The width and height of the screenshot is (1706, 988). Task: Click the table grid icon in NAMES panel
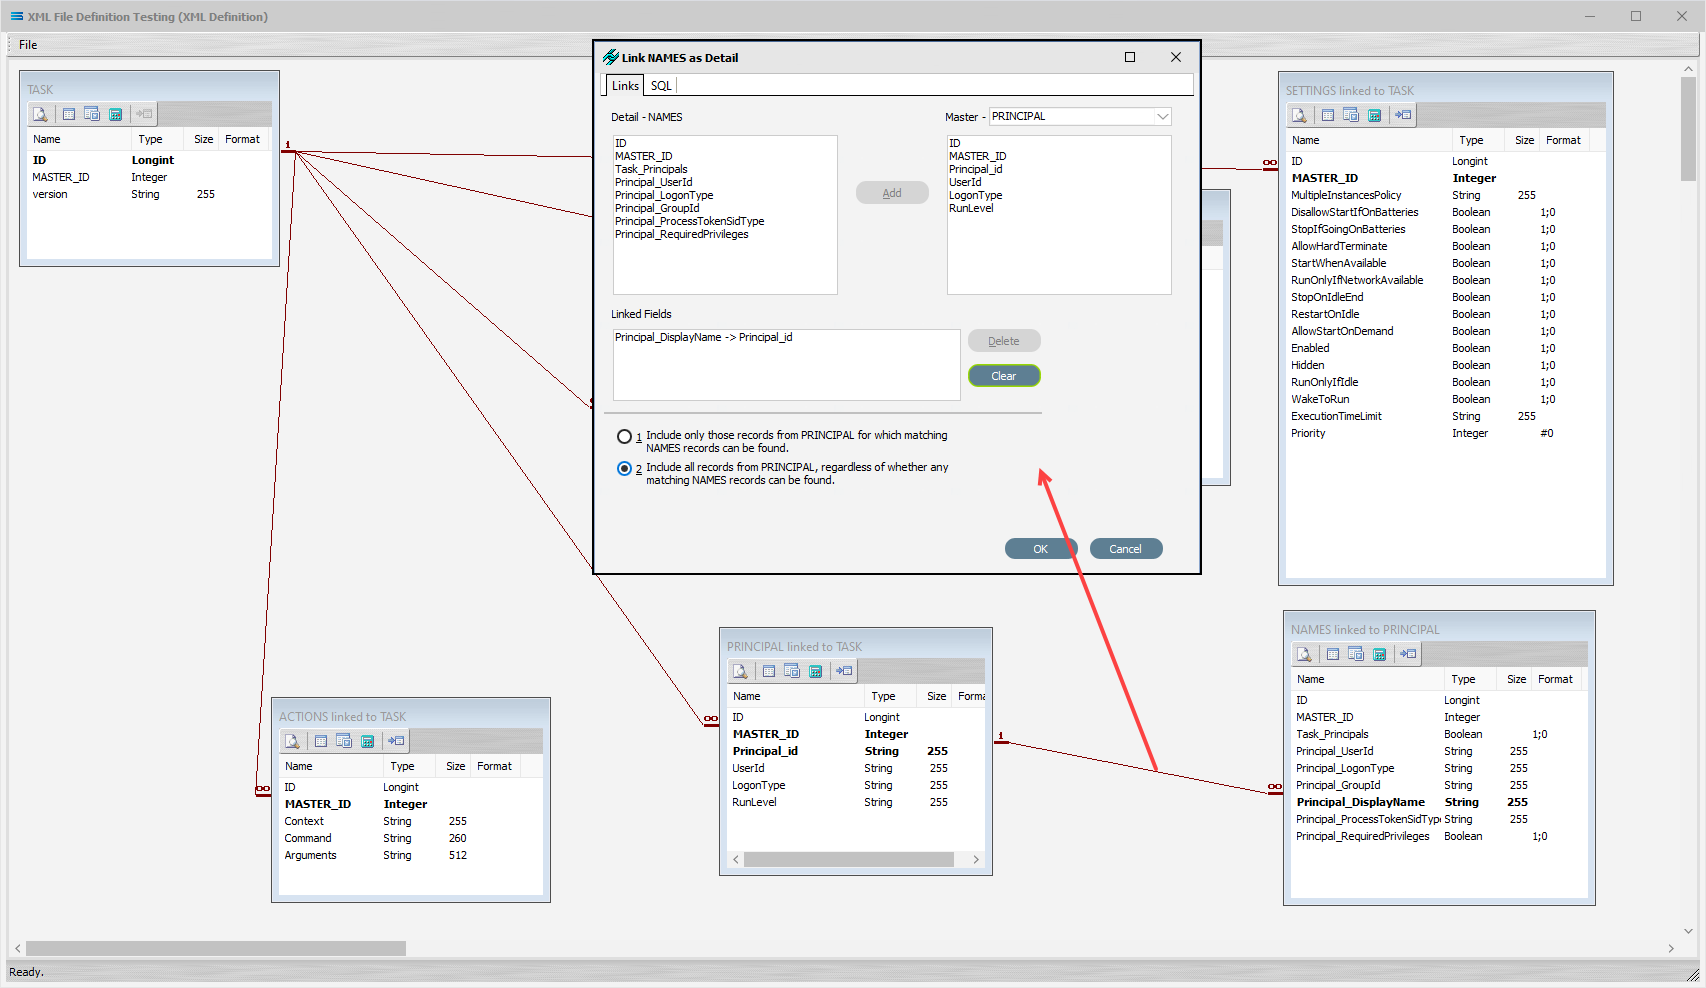(1333, 655)
